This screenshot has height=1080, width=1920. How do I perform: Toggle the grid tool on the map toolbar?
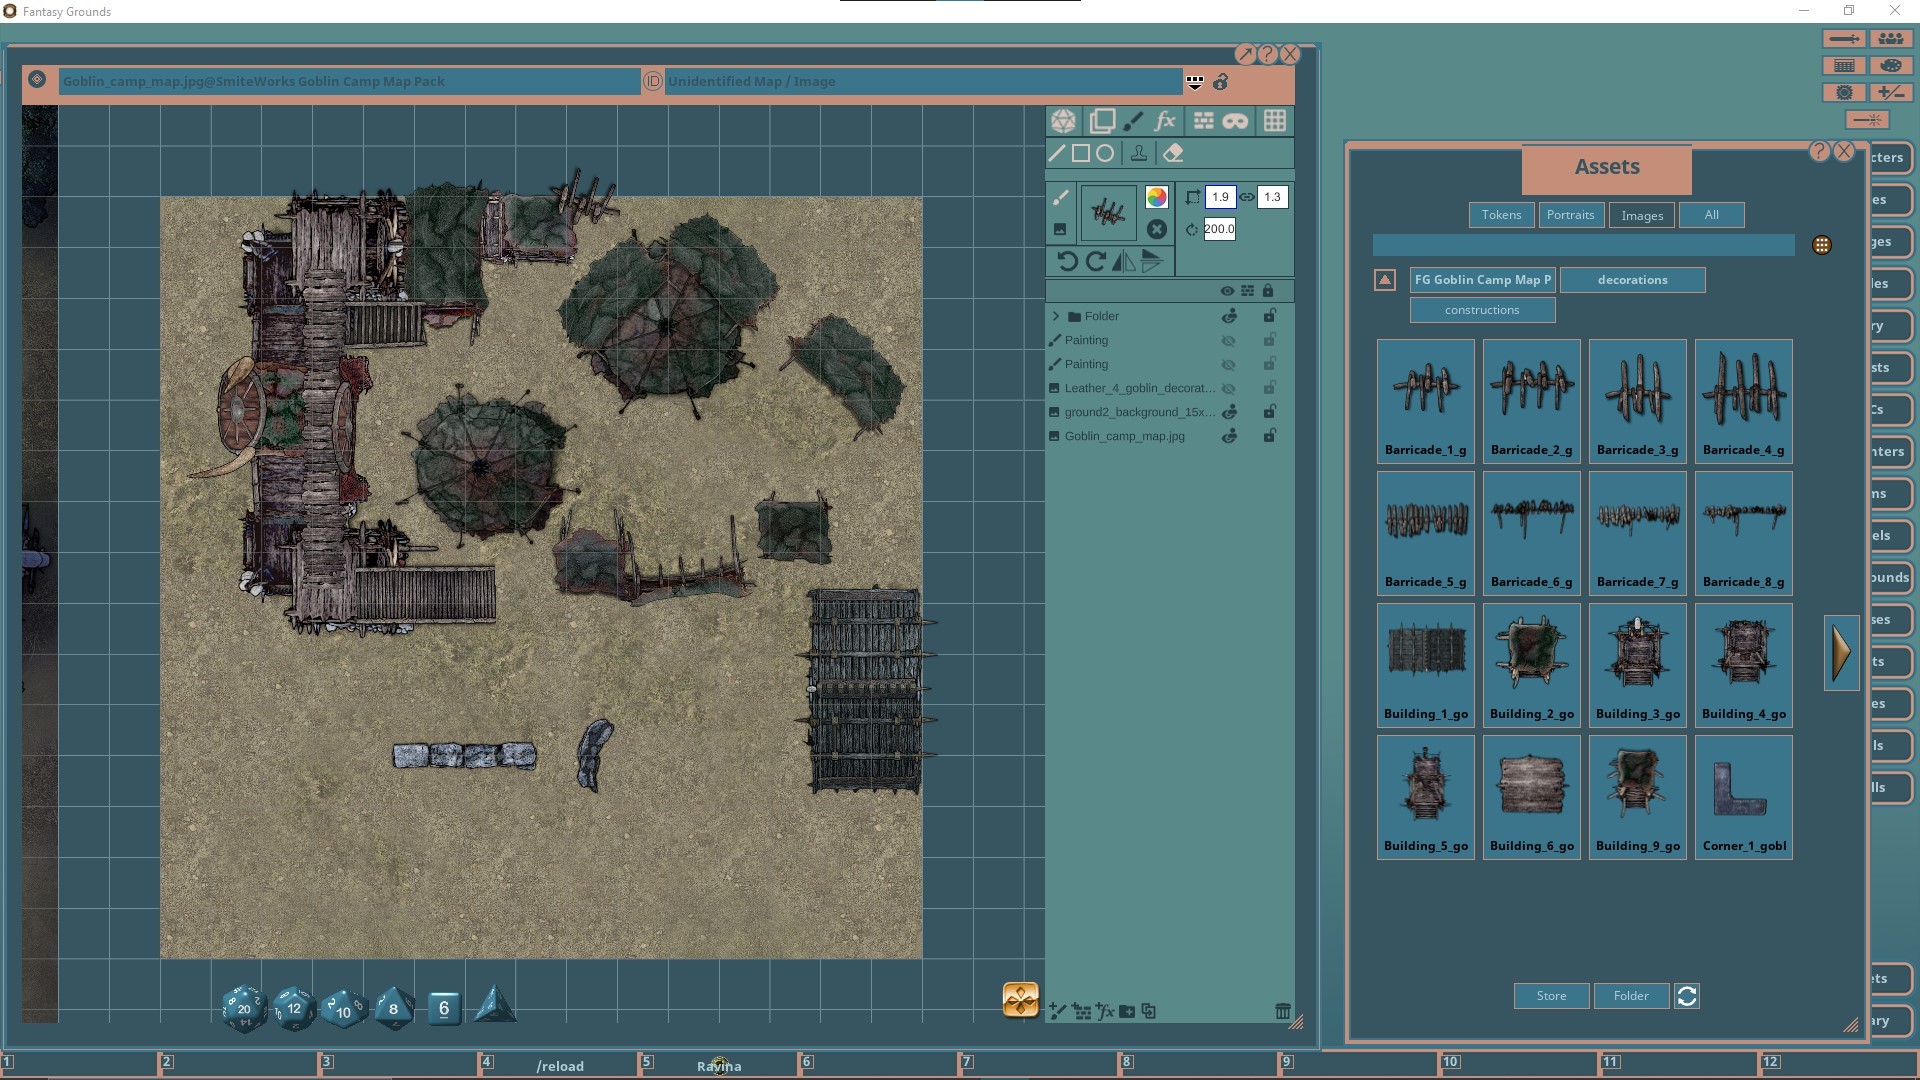(x=1275, y=120)
